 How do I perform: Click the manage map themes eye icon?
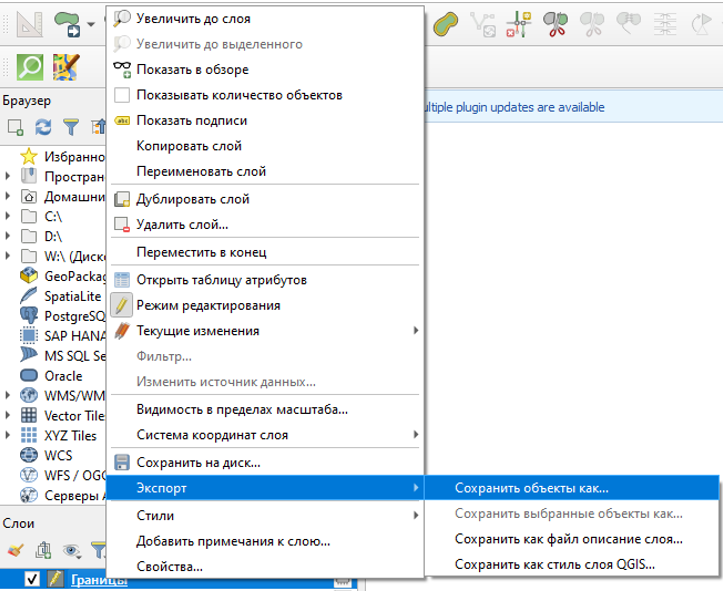click(72, 549)
